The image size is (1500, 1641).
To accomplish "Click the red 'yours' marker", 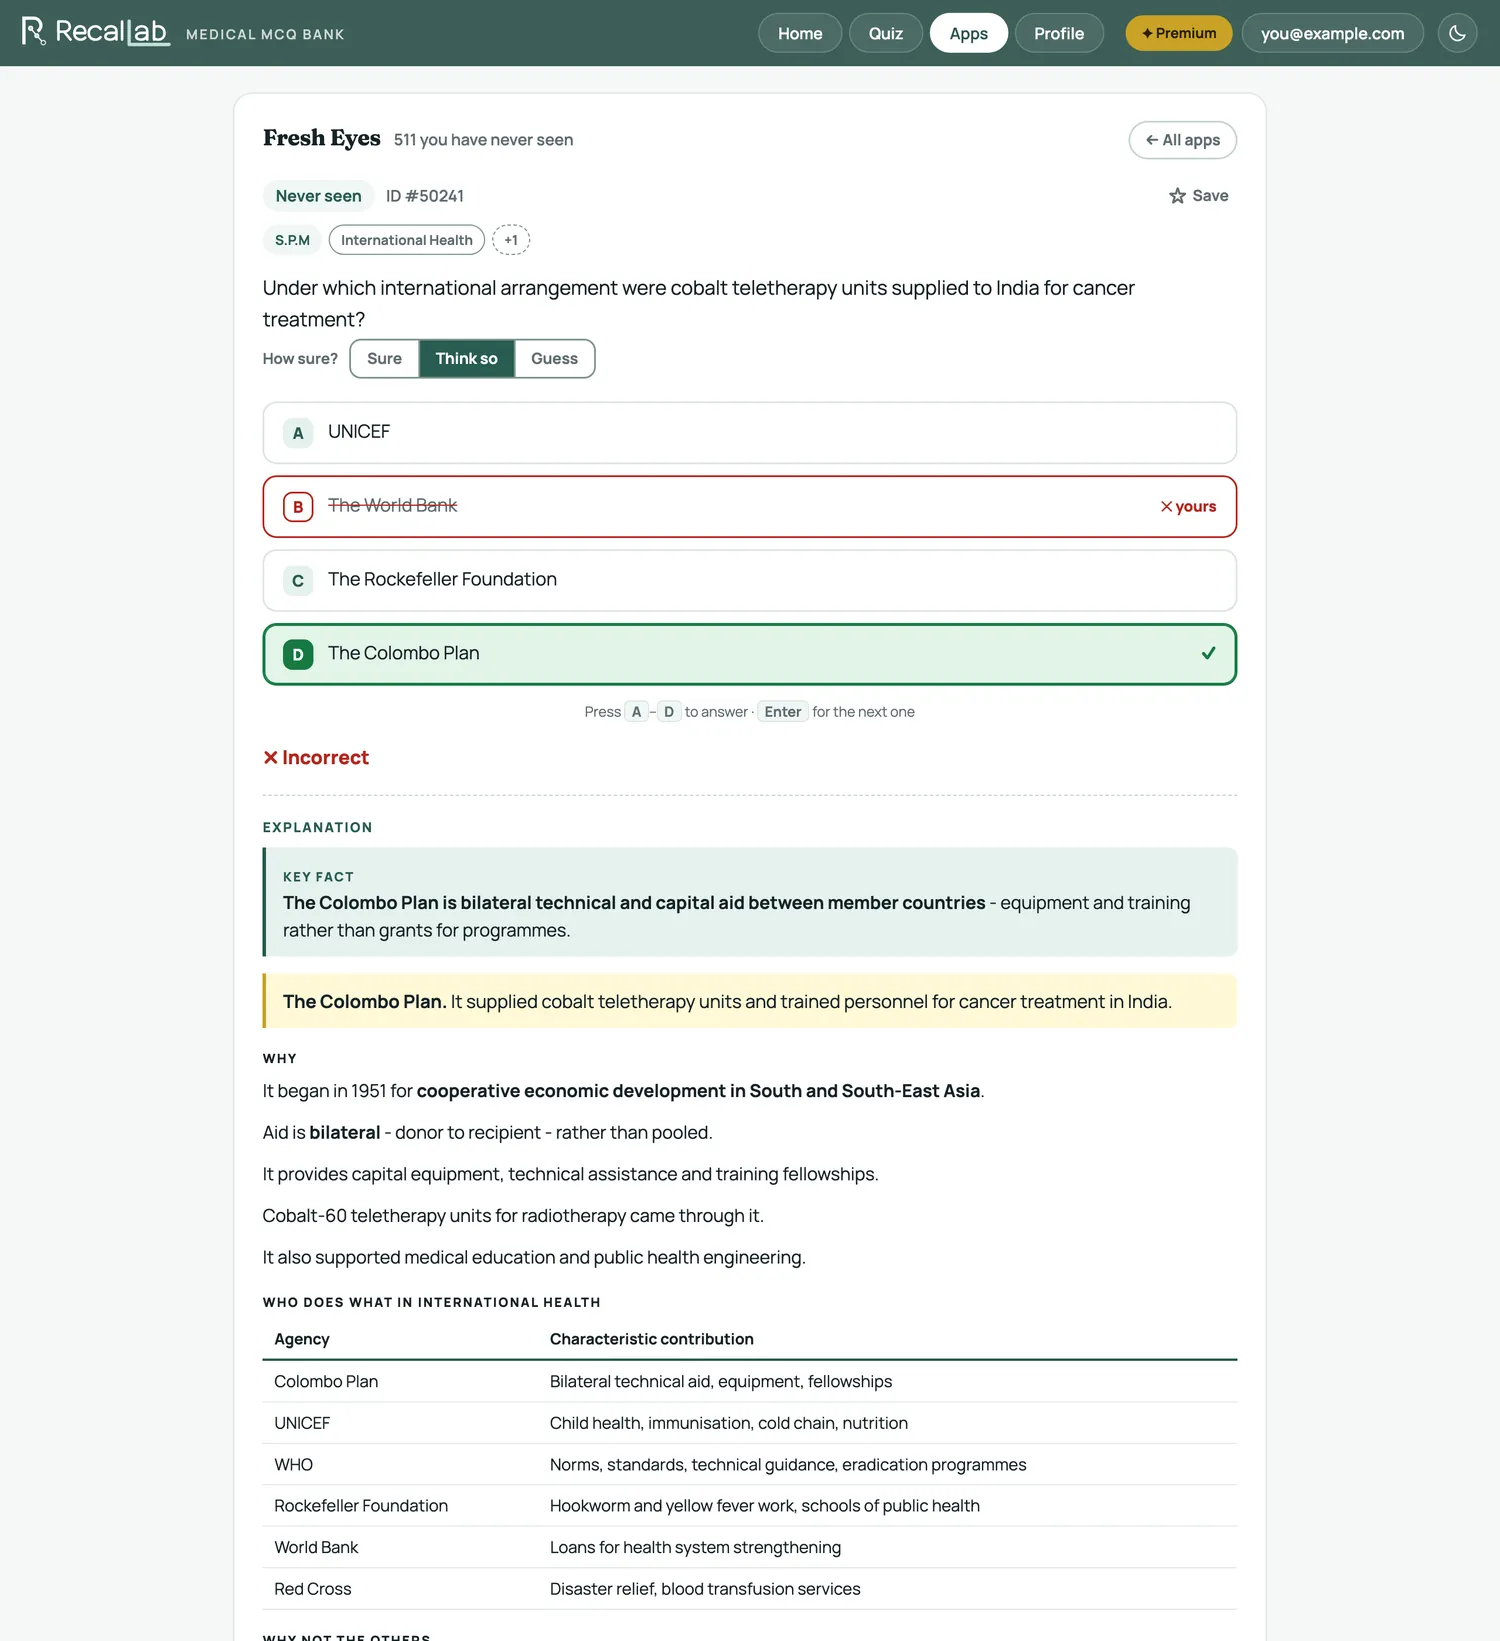I will (1188, 507).
